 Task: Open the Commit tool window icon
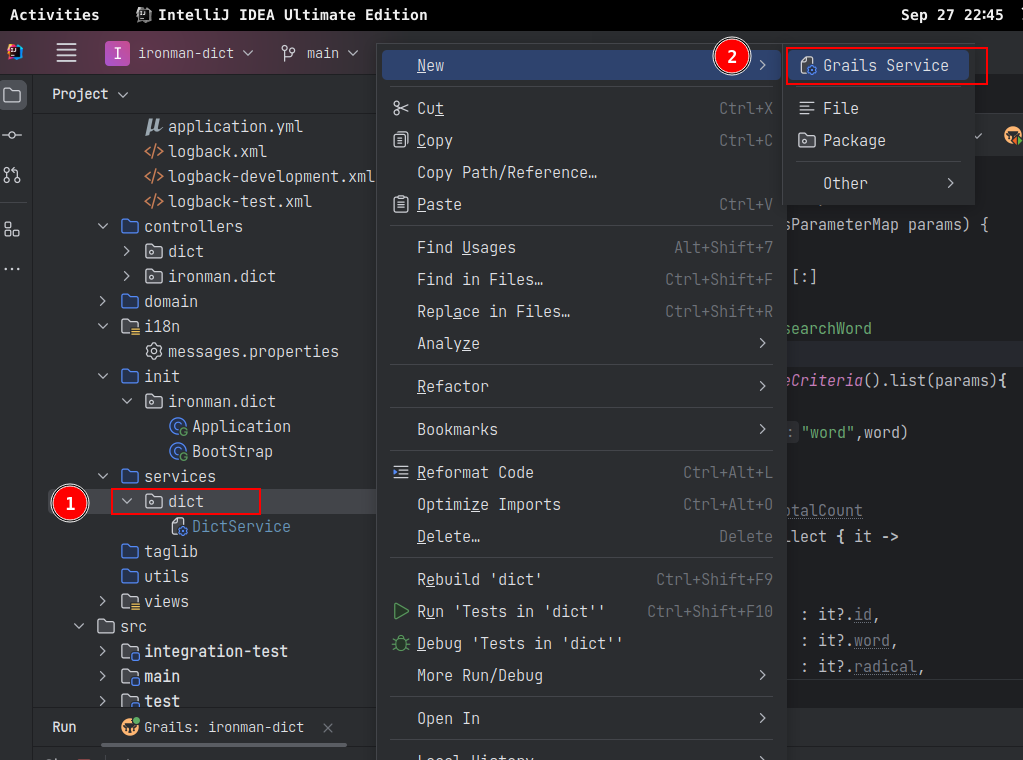tap(12, 135)
